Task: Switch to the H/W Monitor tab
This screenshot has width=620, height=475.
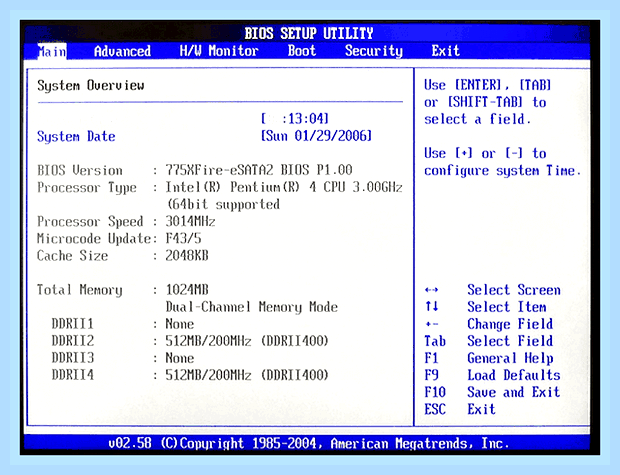Action: (x=219, y=51)
